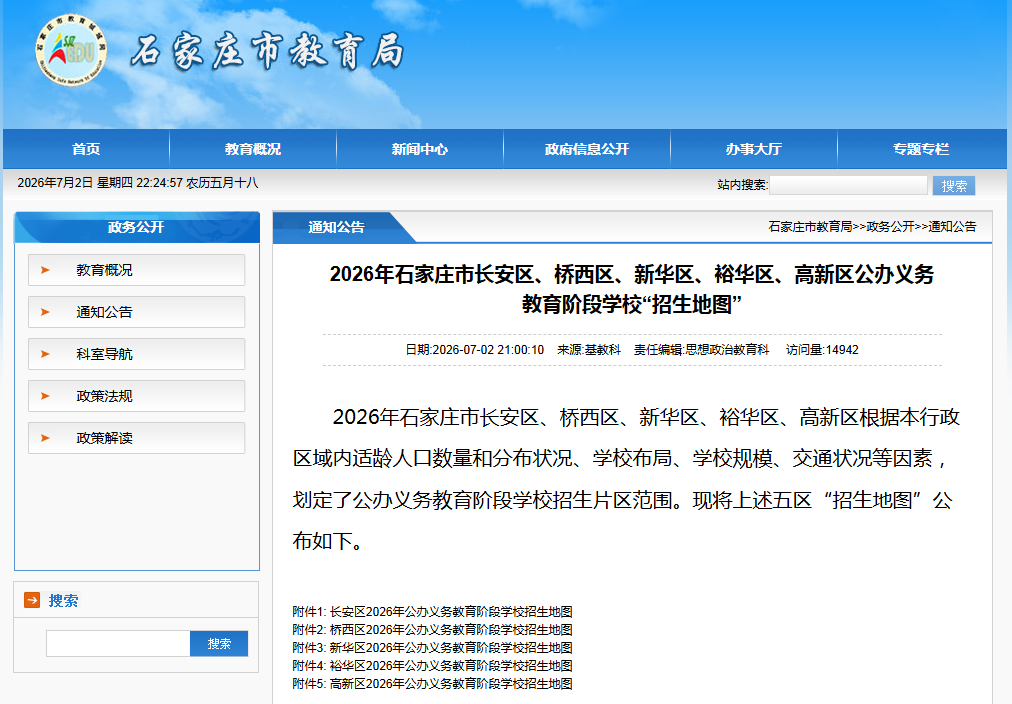Open 通知公告 in the left sidebar
The image size is (1012, 704).
[x=136, y=312]
